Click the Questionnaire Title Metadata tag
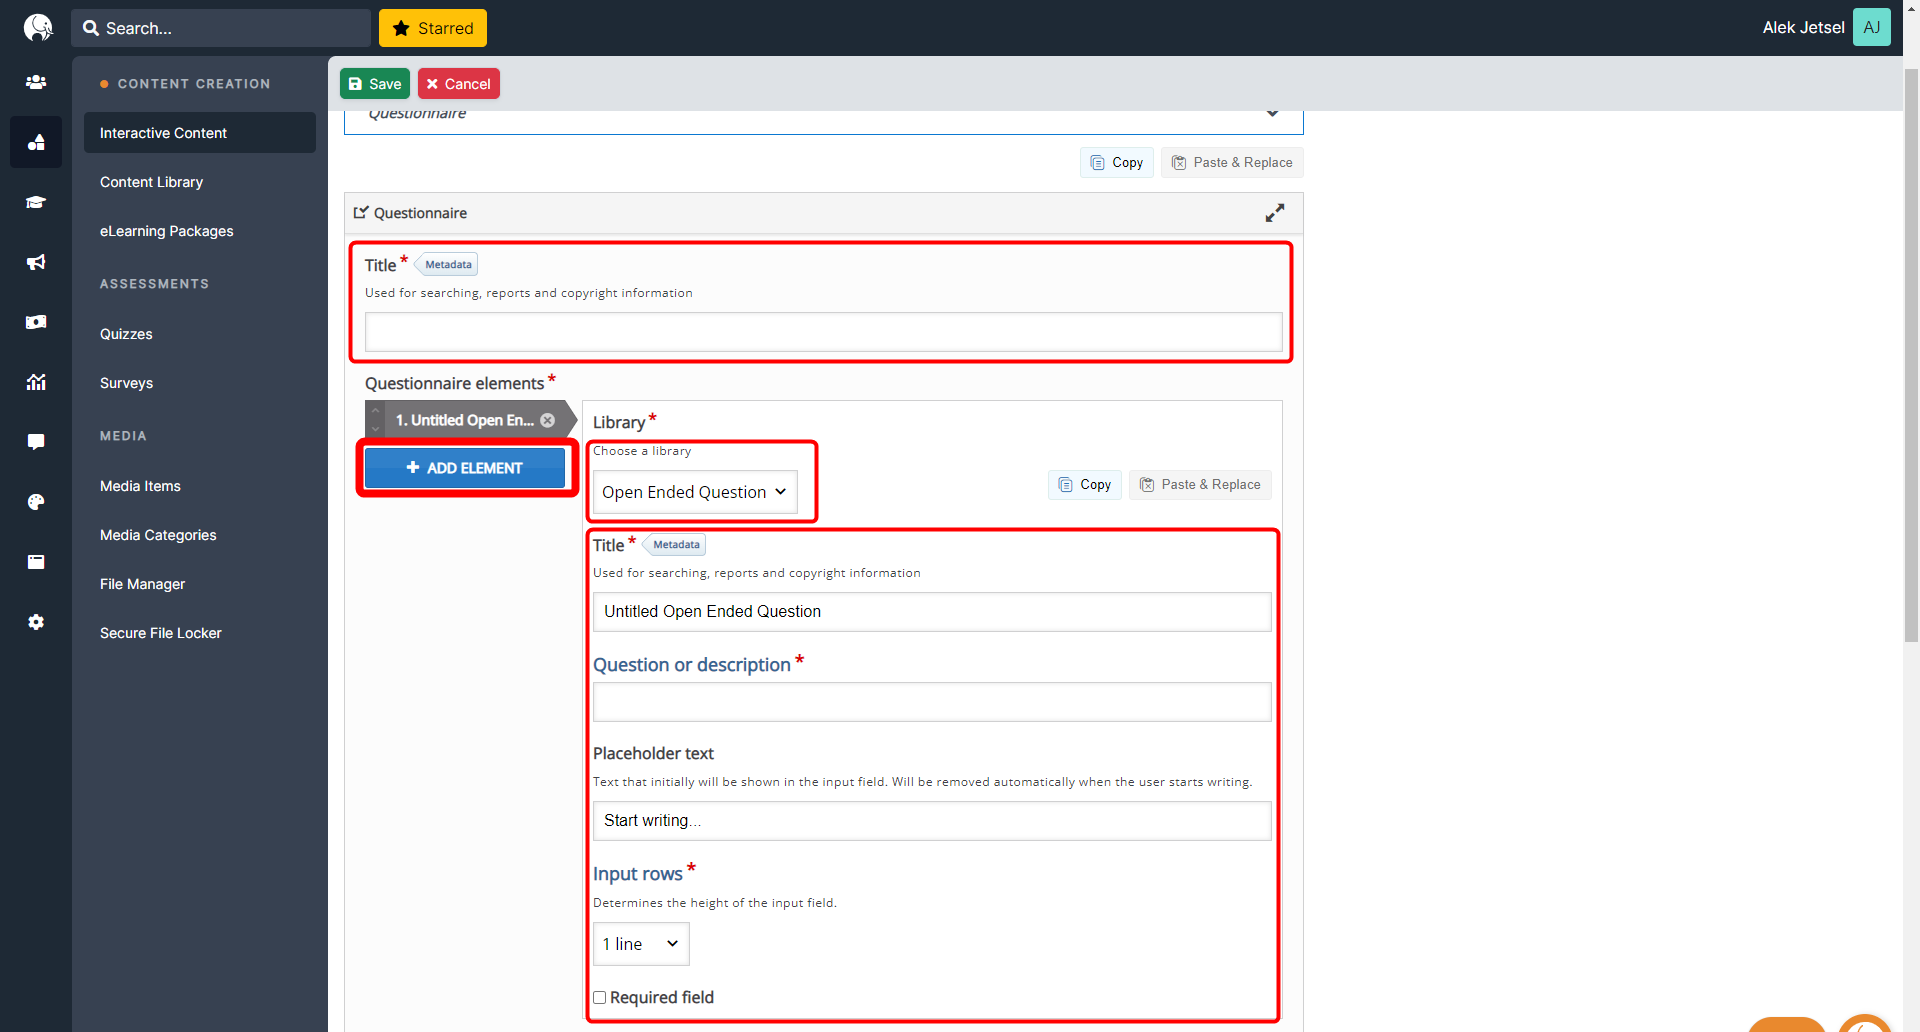This screenshot has width=1920, height=1032. coord(447,265)
